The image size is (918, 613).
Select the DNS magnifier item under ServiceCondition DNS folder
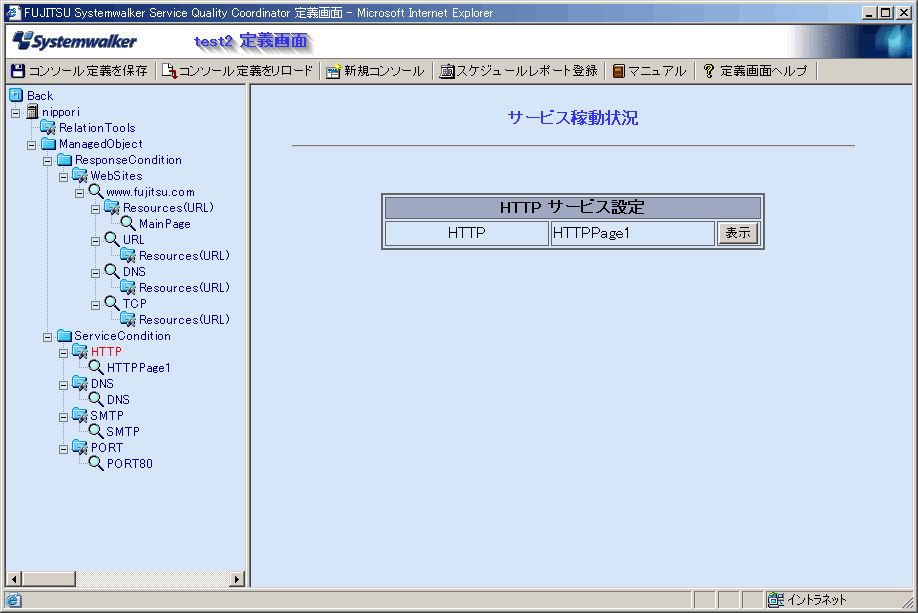coord(118,399)
